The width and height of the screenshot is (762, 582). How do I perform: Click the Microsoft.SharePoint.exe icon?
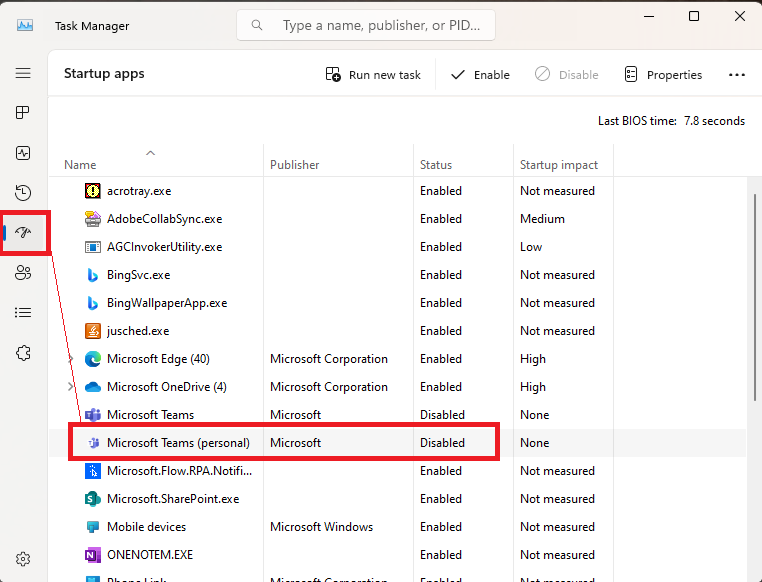[x=92, y=499]
